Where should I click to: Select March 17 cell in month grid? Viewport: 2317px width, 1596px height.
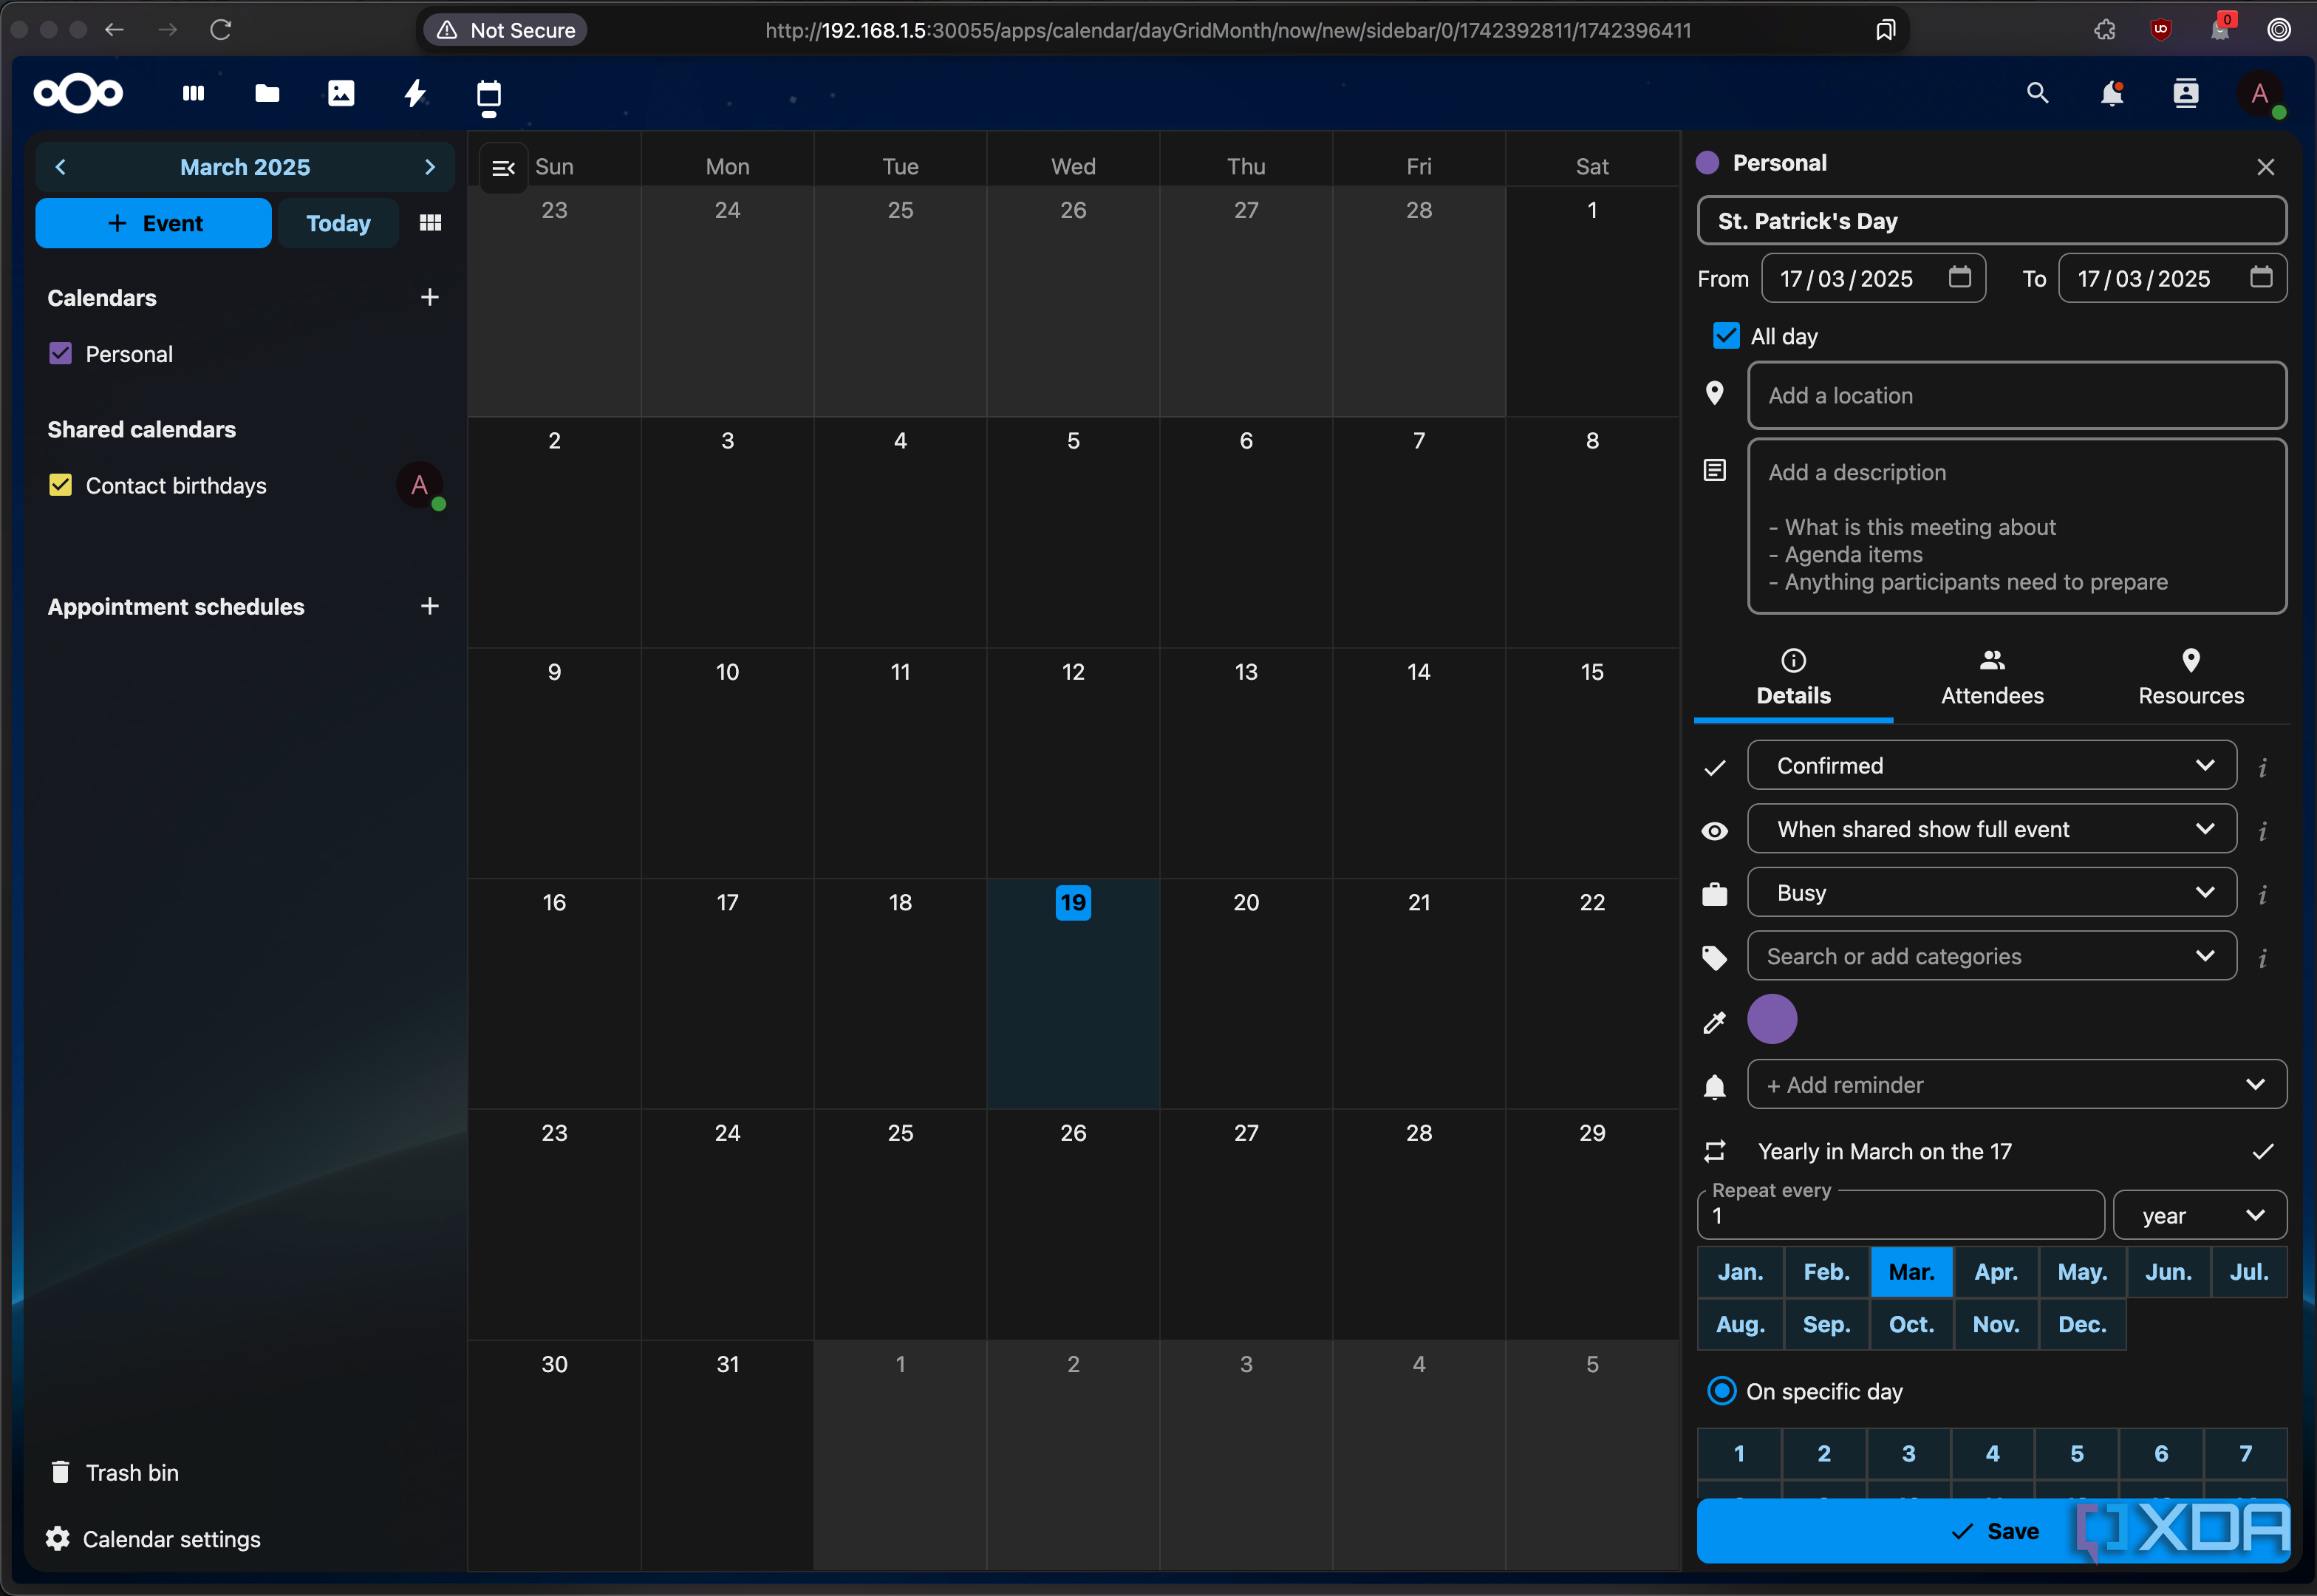point(727,993)
